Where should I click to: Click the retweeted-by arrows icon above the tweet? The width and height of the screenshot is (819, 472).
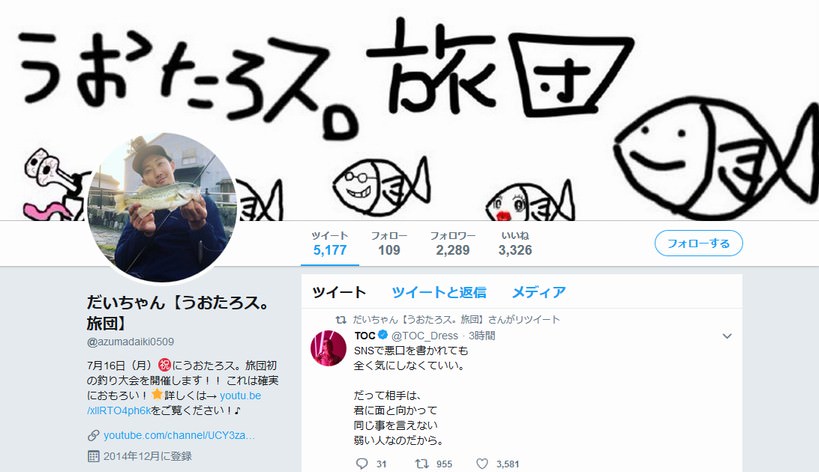[341, 320]
